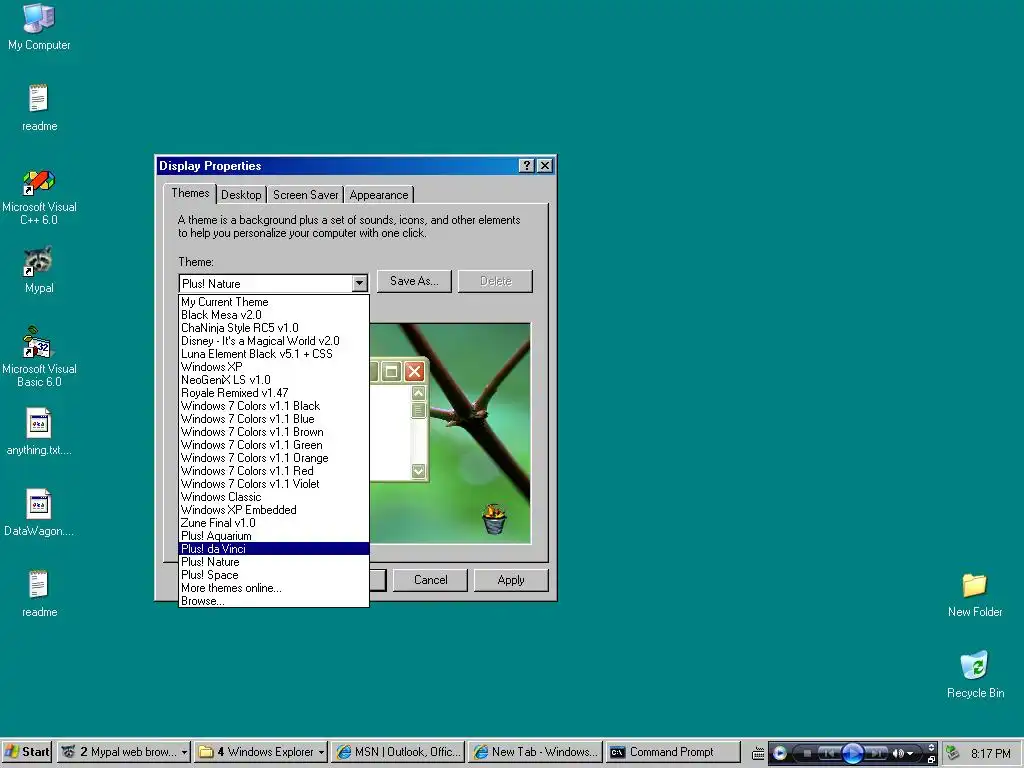Switch to the Desktop tab

pyautogui.click(x=241, y=195)
